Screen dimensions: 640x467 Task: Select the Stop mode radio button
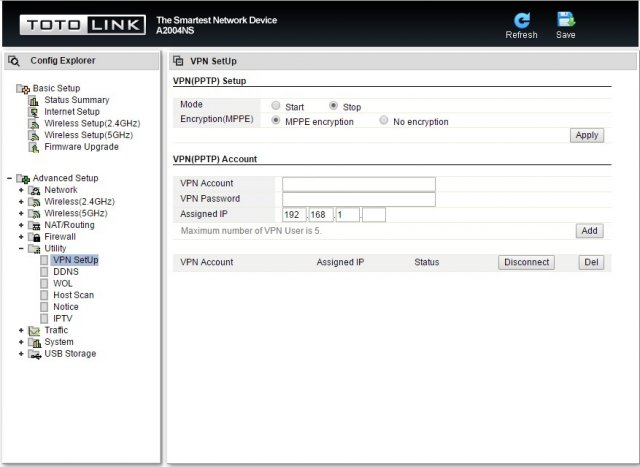pos(334,106)
